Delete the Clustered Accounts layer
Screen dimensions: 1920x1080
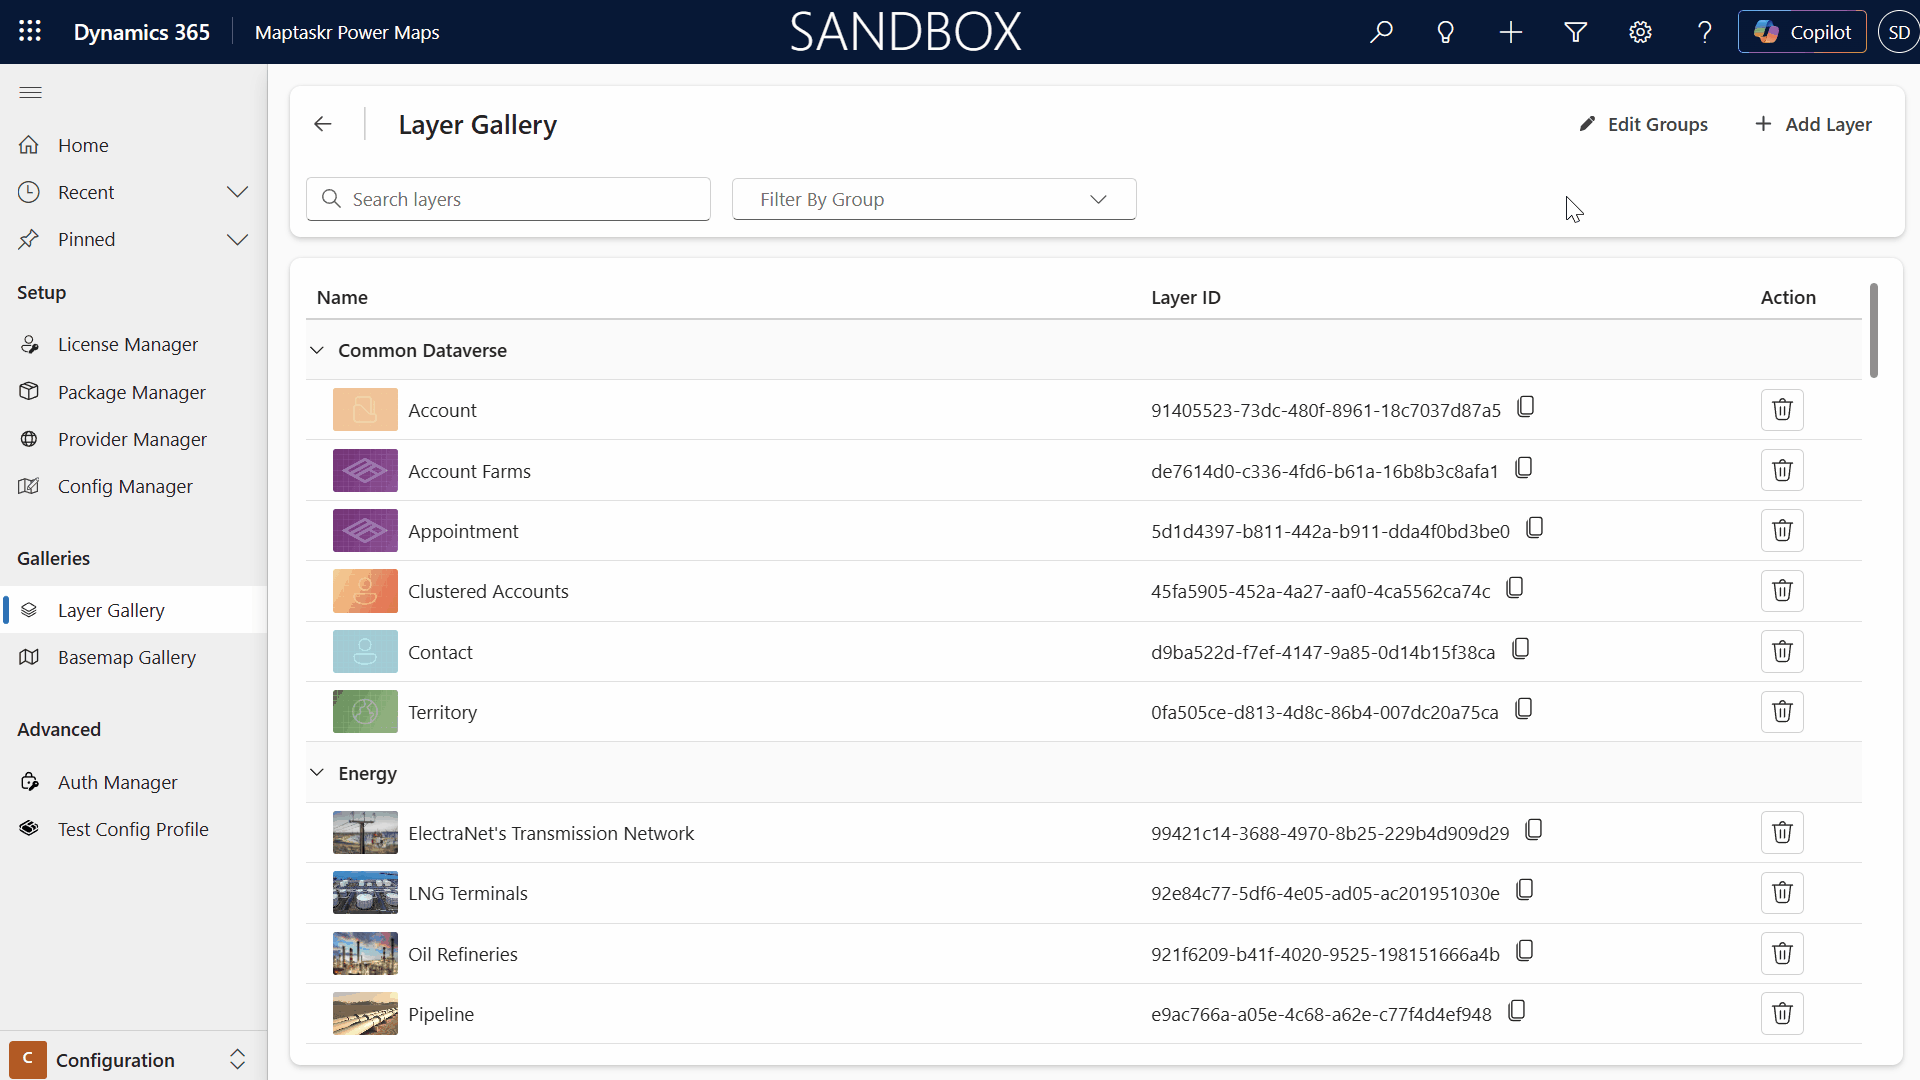[x=1782, y=591]
